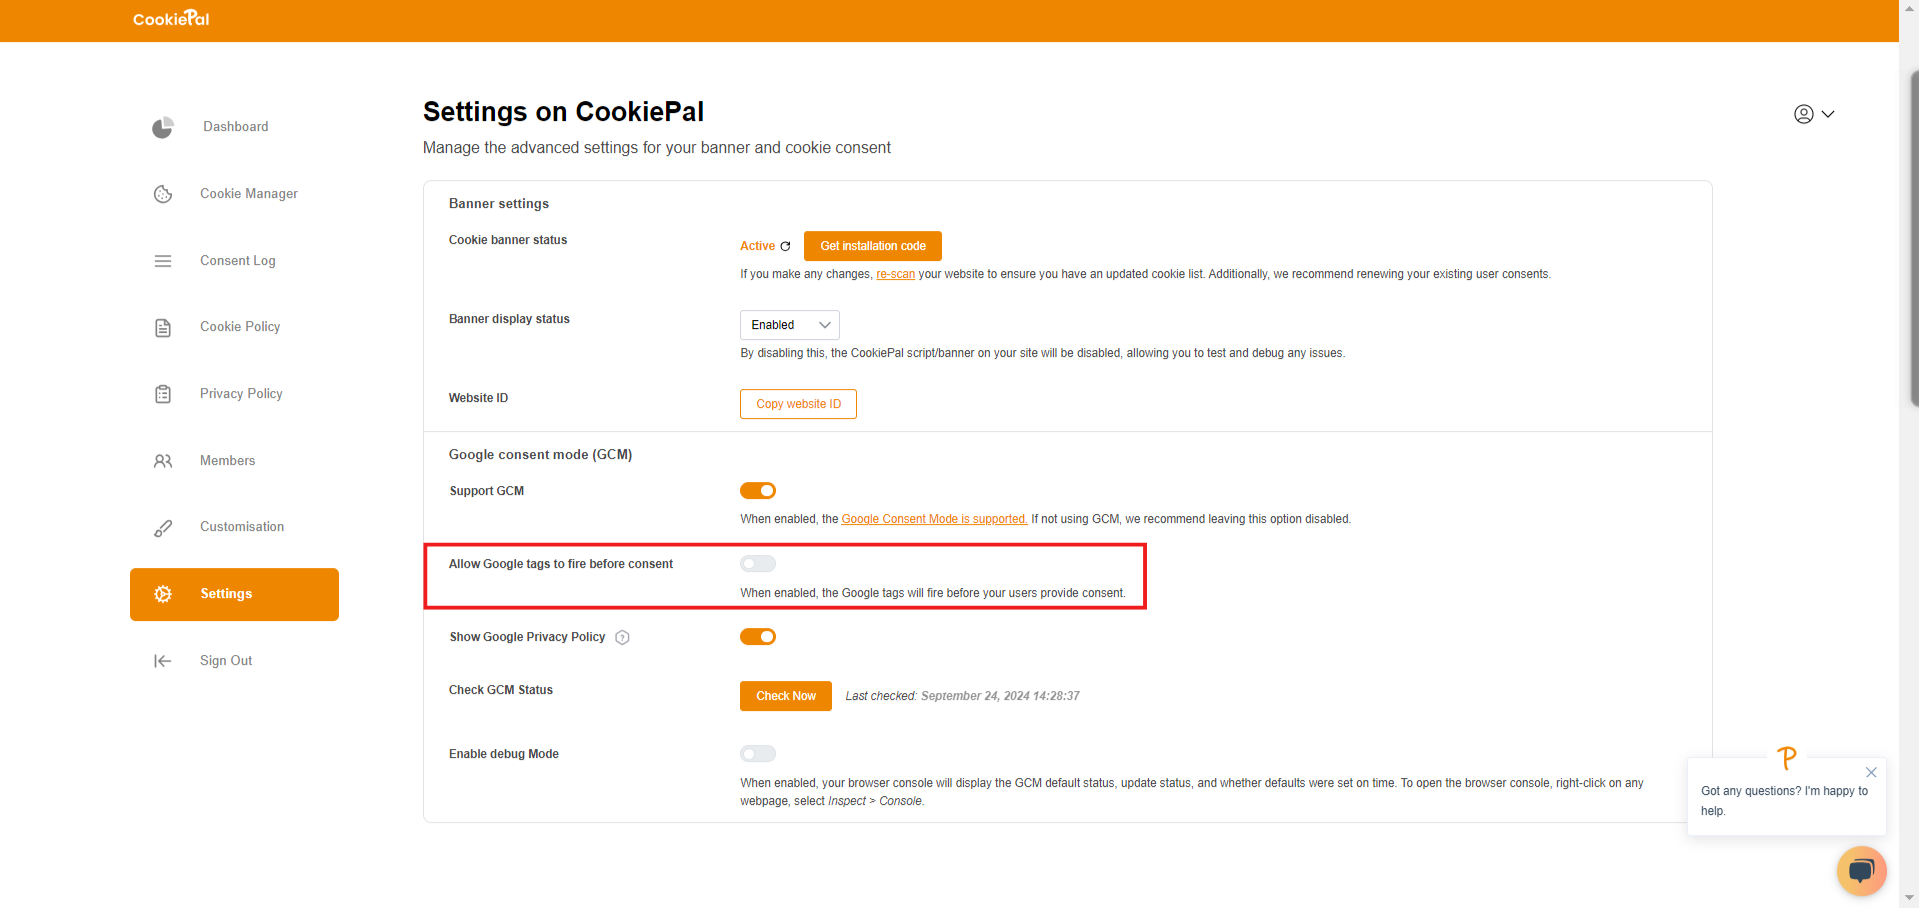Click the Settings gear icon

click(163, 594)
